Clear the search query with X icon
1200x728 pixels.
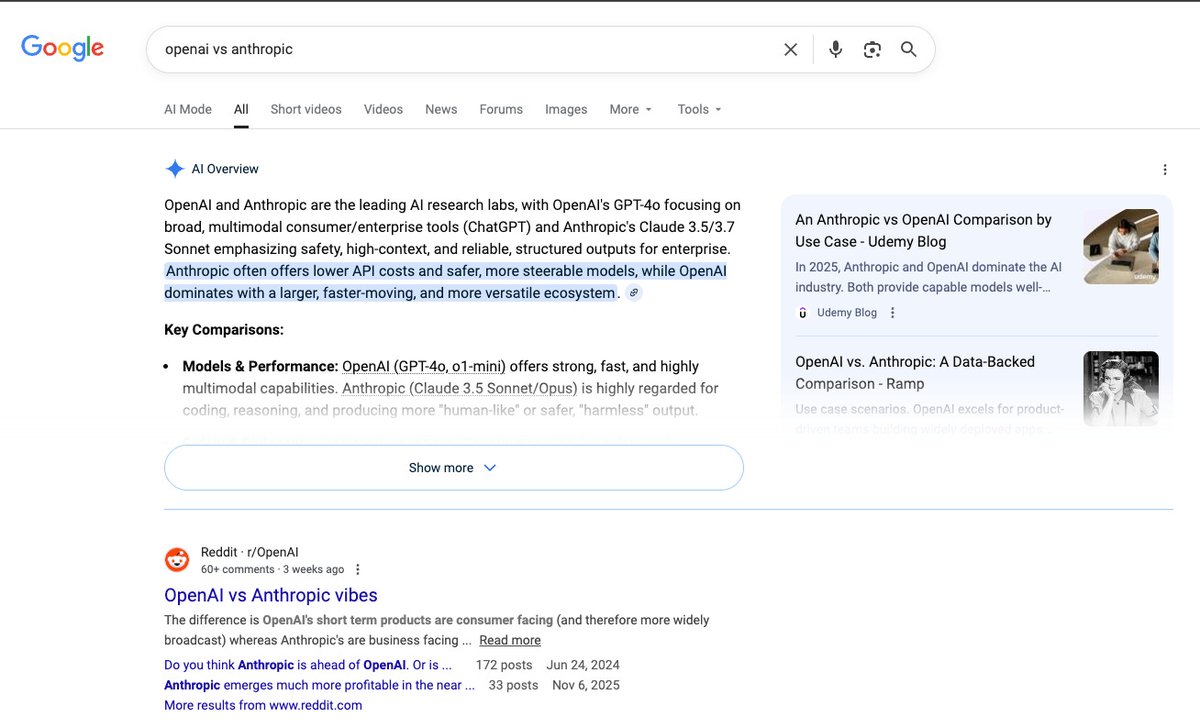pos(790,49)
